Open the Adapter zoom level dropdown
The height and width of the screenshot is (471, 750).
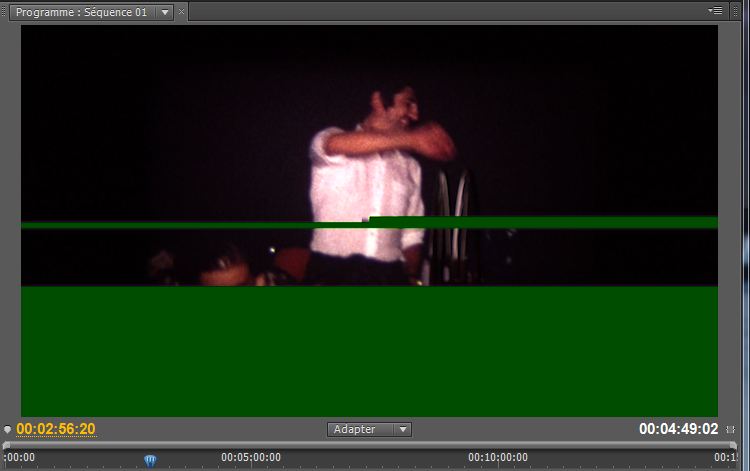369,429
